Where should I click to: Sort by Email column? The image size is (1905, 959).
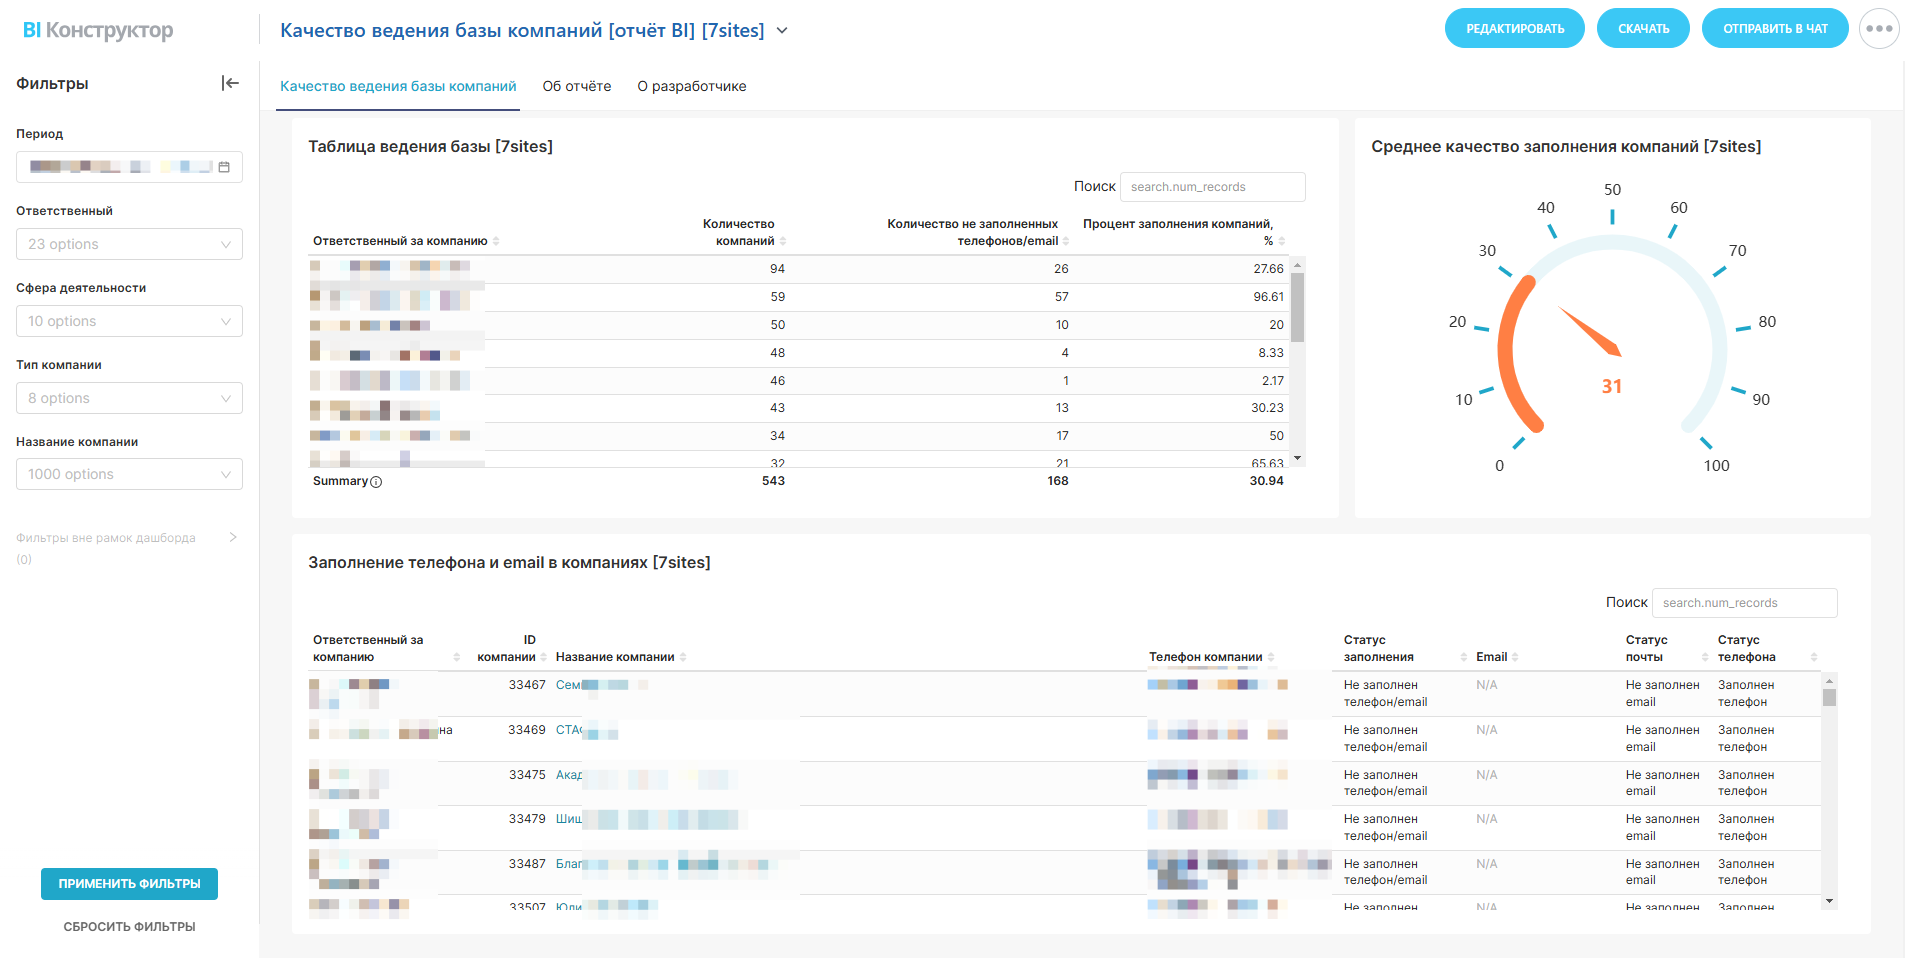[1515, 657]
